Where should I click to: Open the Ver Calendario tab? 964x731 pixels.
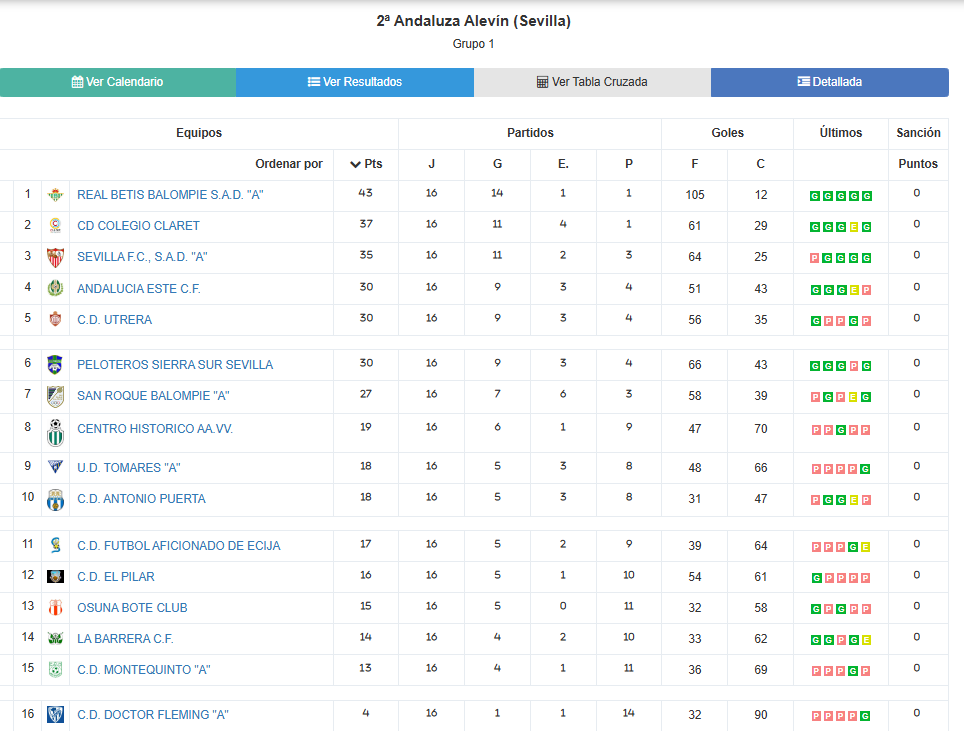[x=117, y=82]
